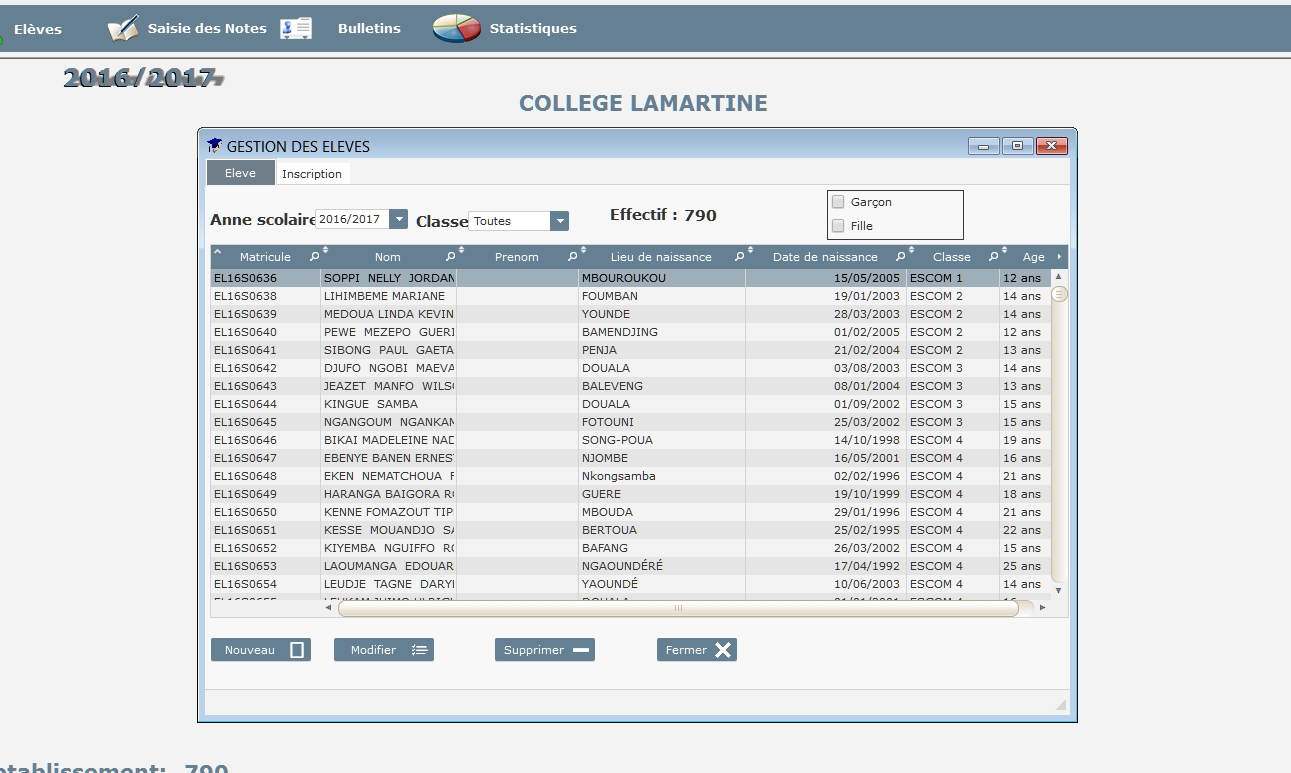The image size is (1291, 773).
Task: Click birth date 03/08/2003
Action: (867, 368)
